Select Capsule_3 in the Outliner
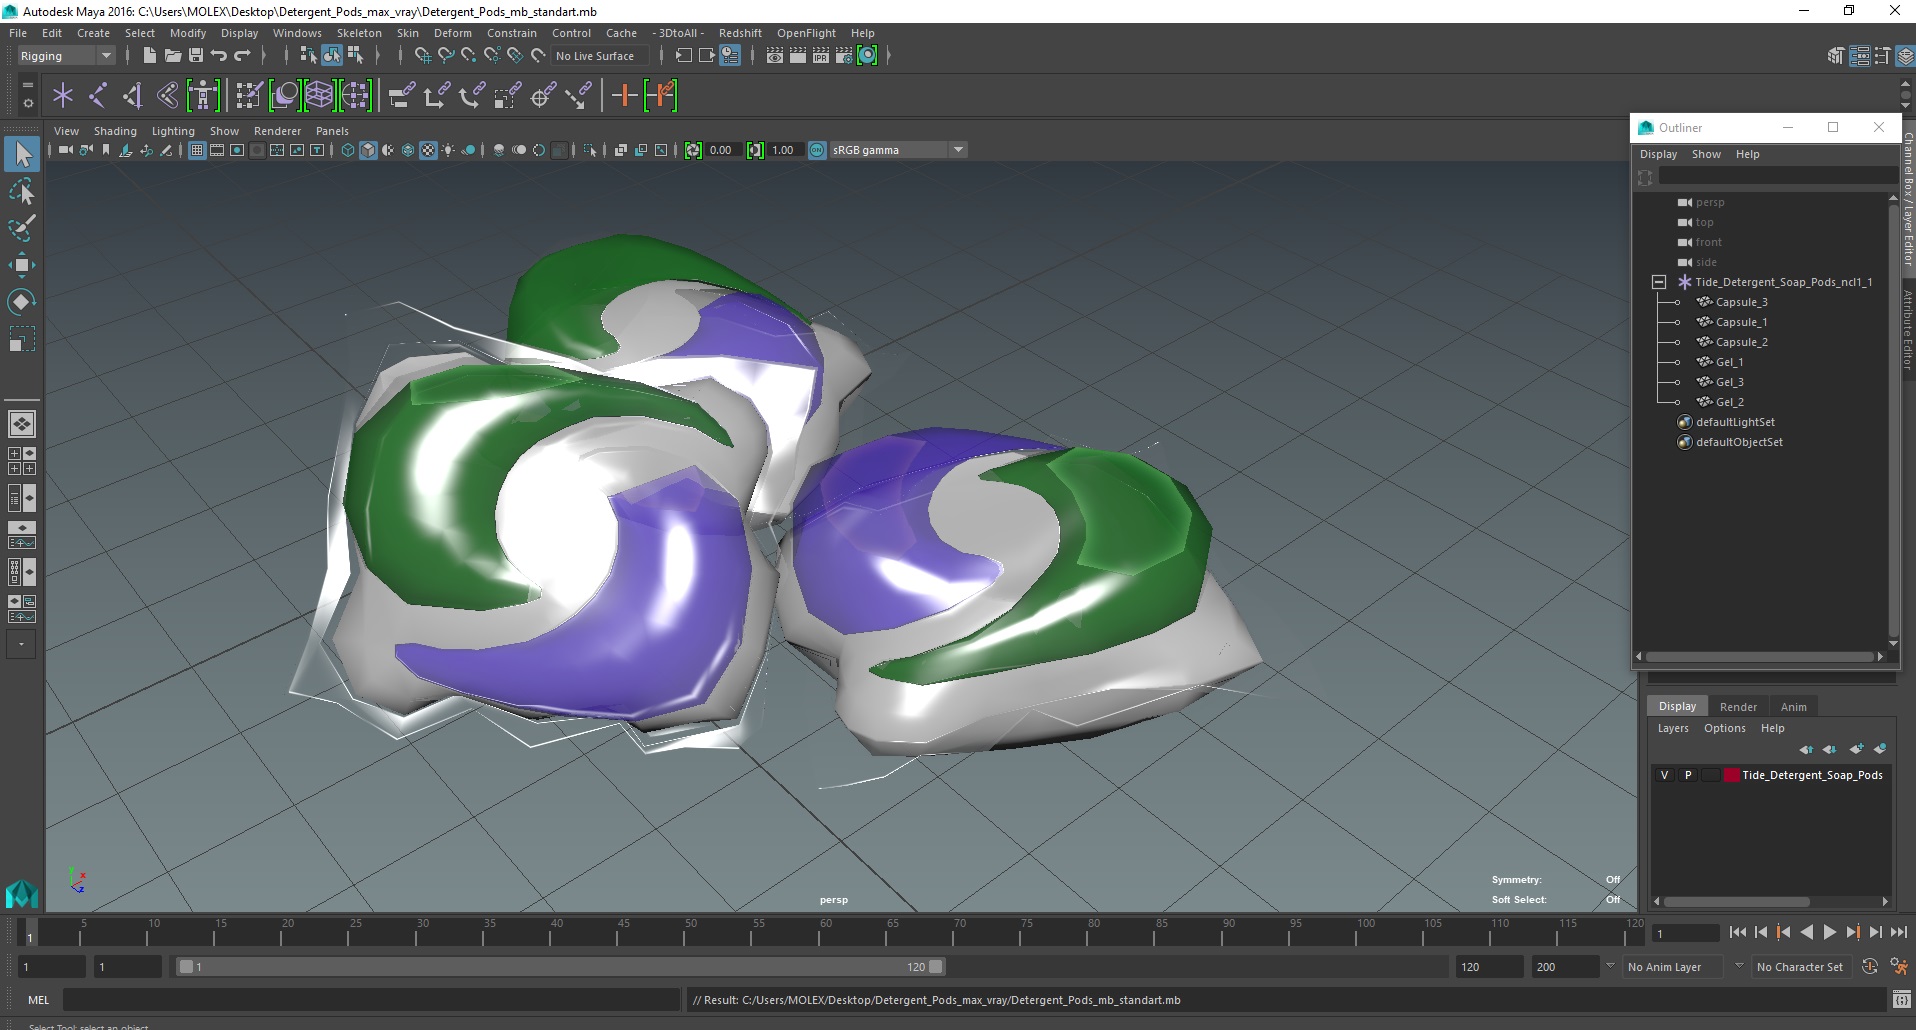The image size is (1916, 1030). (x=1741, y=302)
